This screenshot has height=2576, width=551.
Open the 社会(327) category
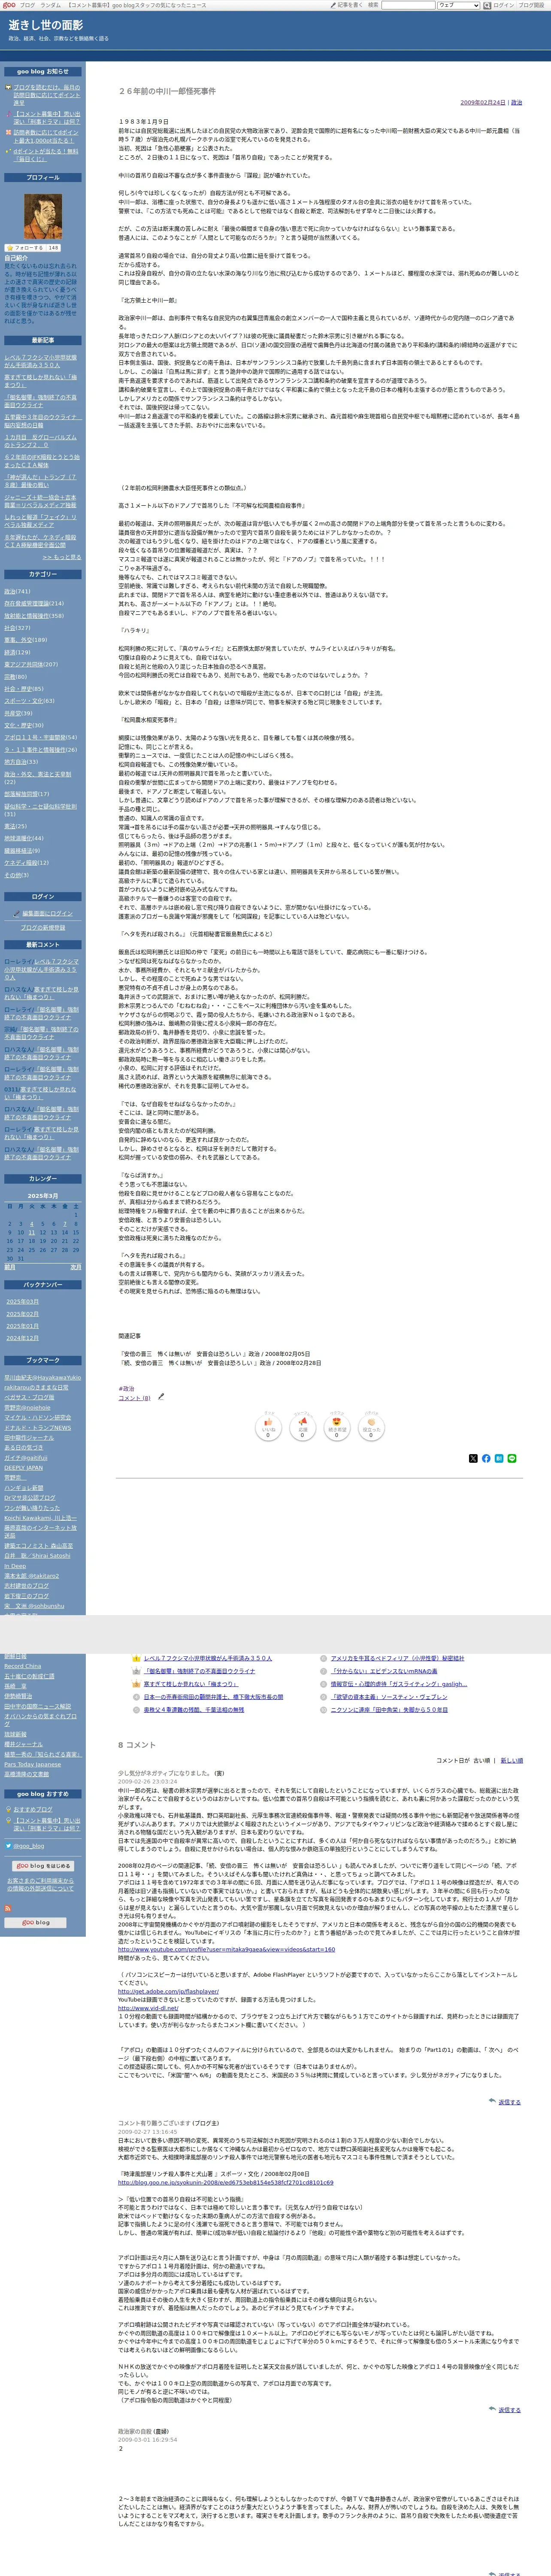point(17,628)
